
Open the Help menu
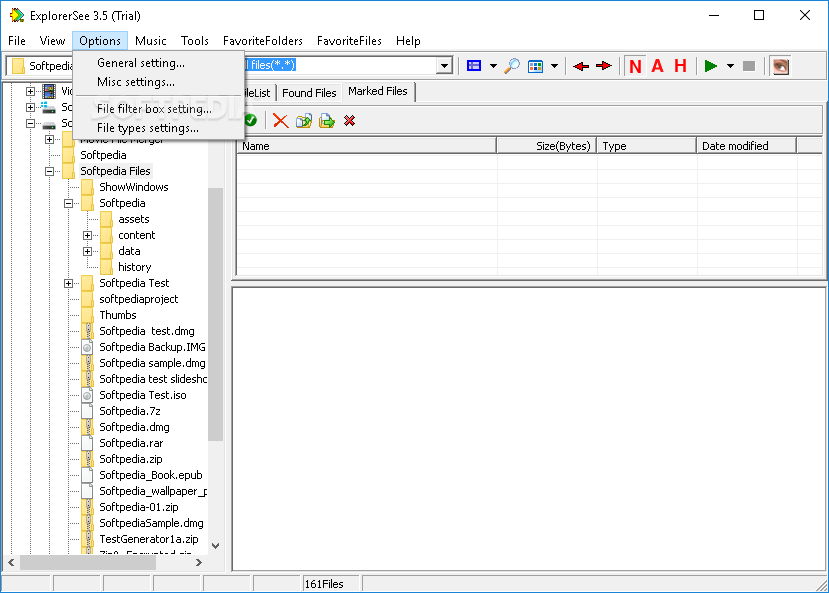tap(408, 41)
